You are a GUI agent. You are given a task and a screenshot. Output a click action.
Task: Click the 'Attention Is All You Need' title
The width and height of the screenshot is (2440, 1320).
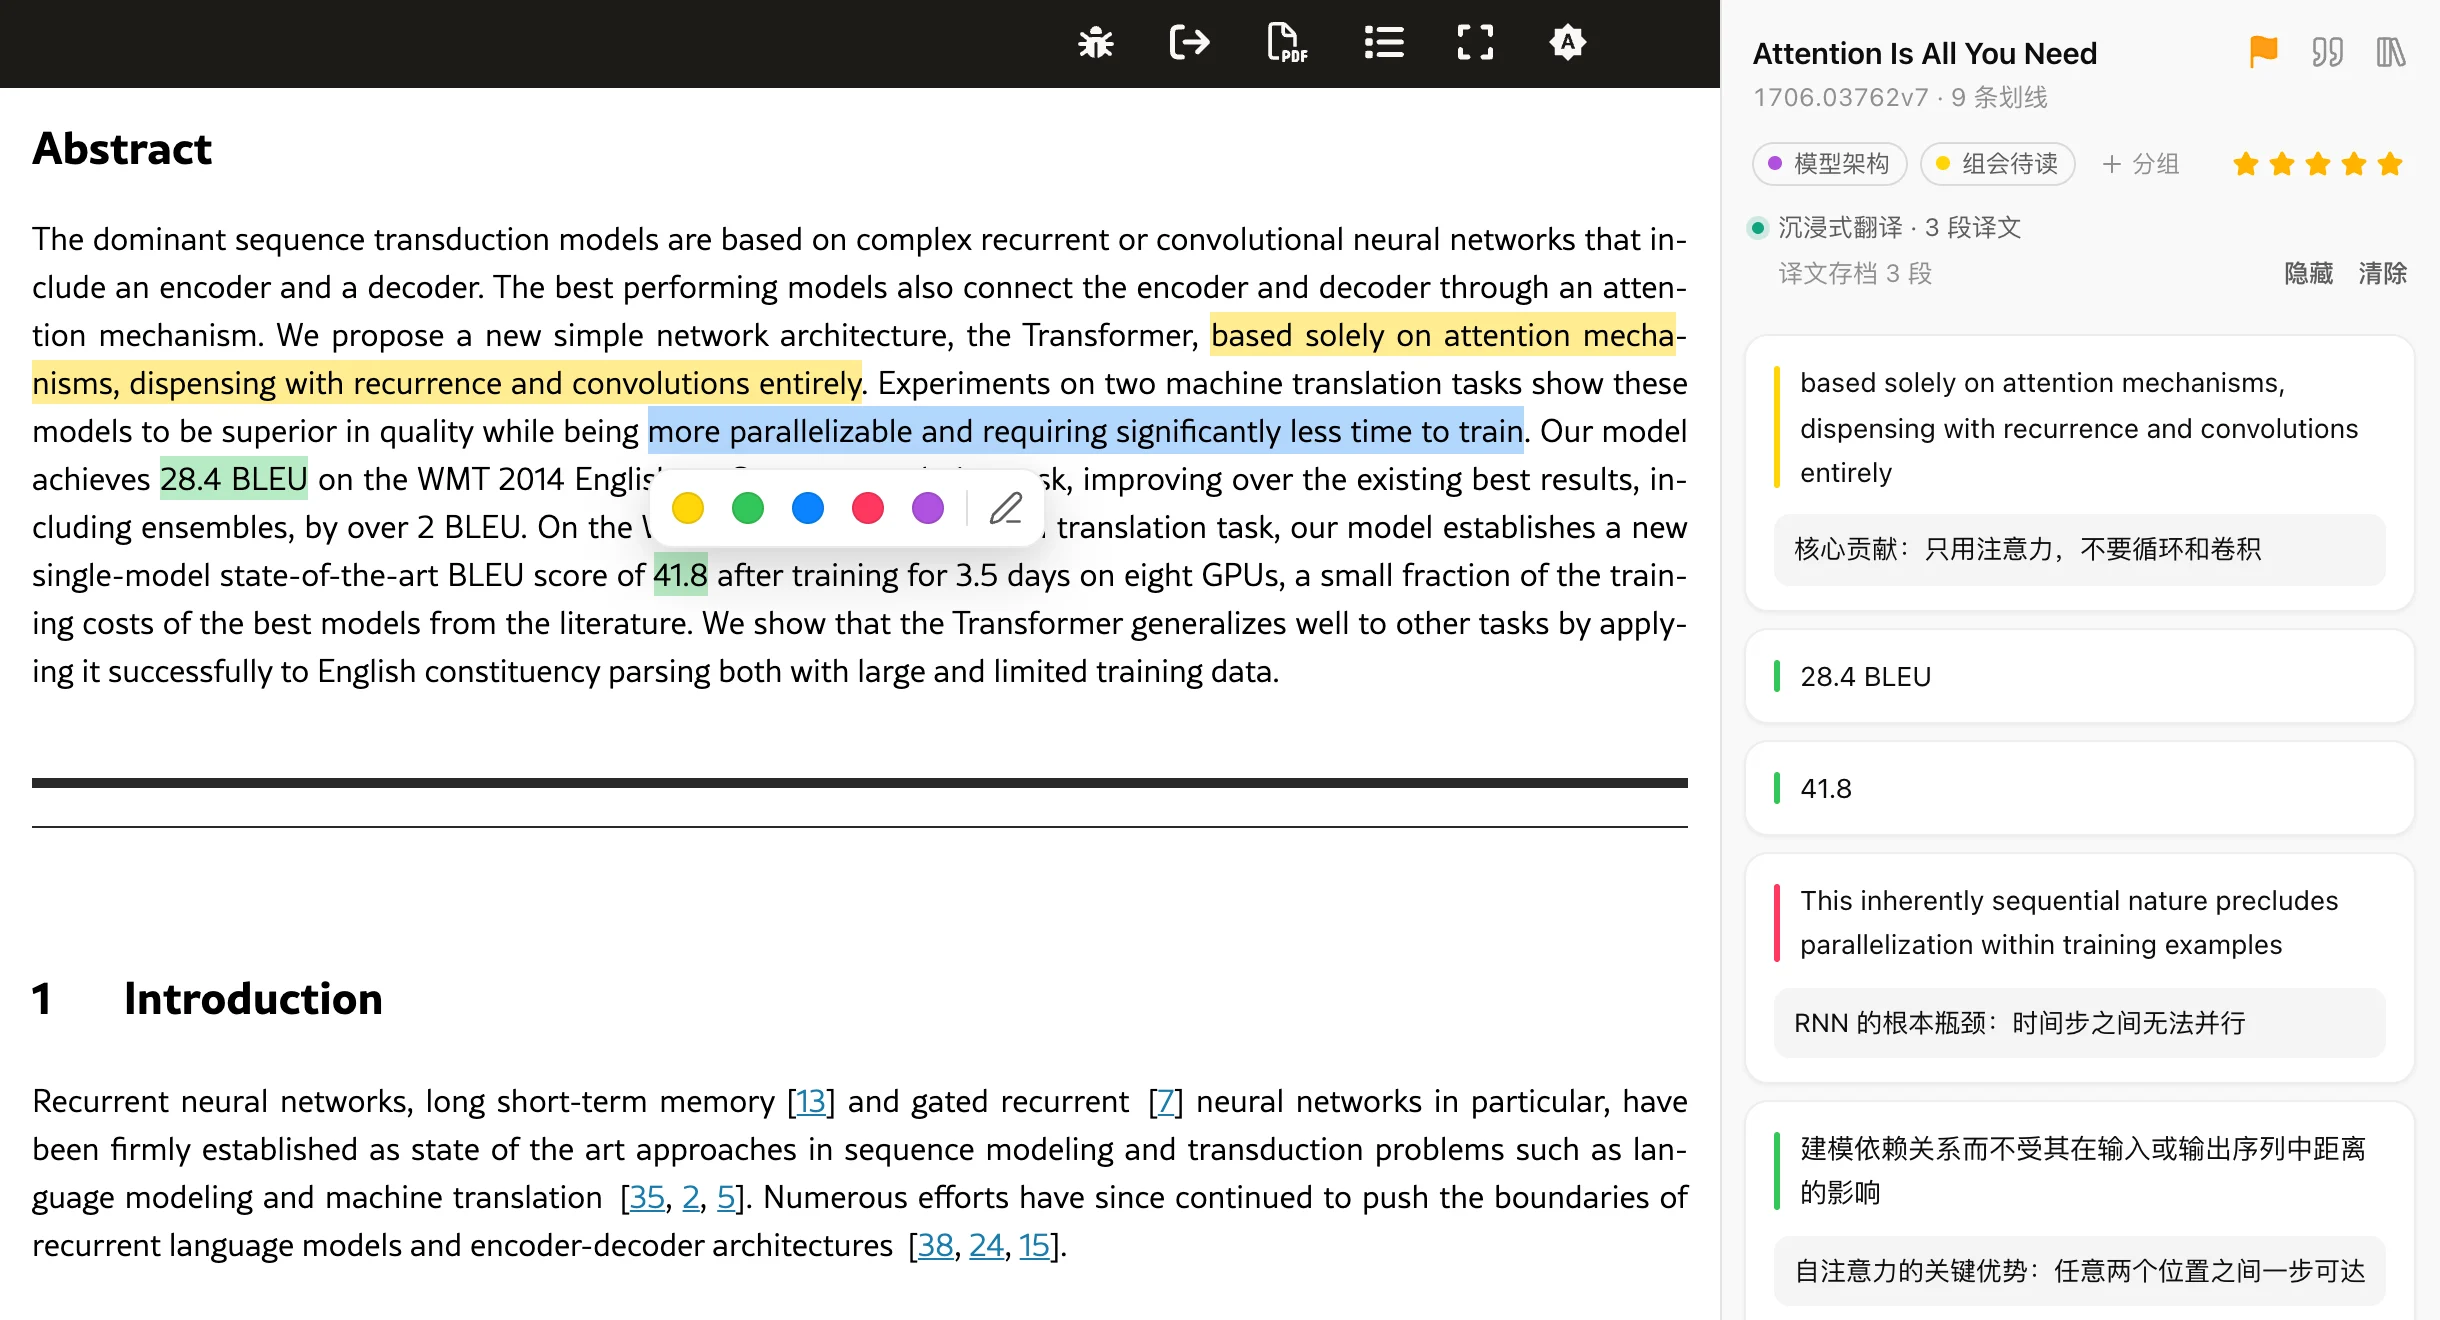[x=1925, y=53]
